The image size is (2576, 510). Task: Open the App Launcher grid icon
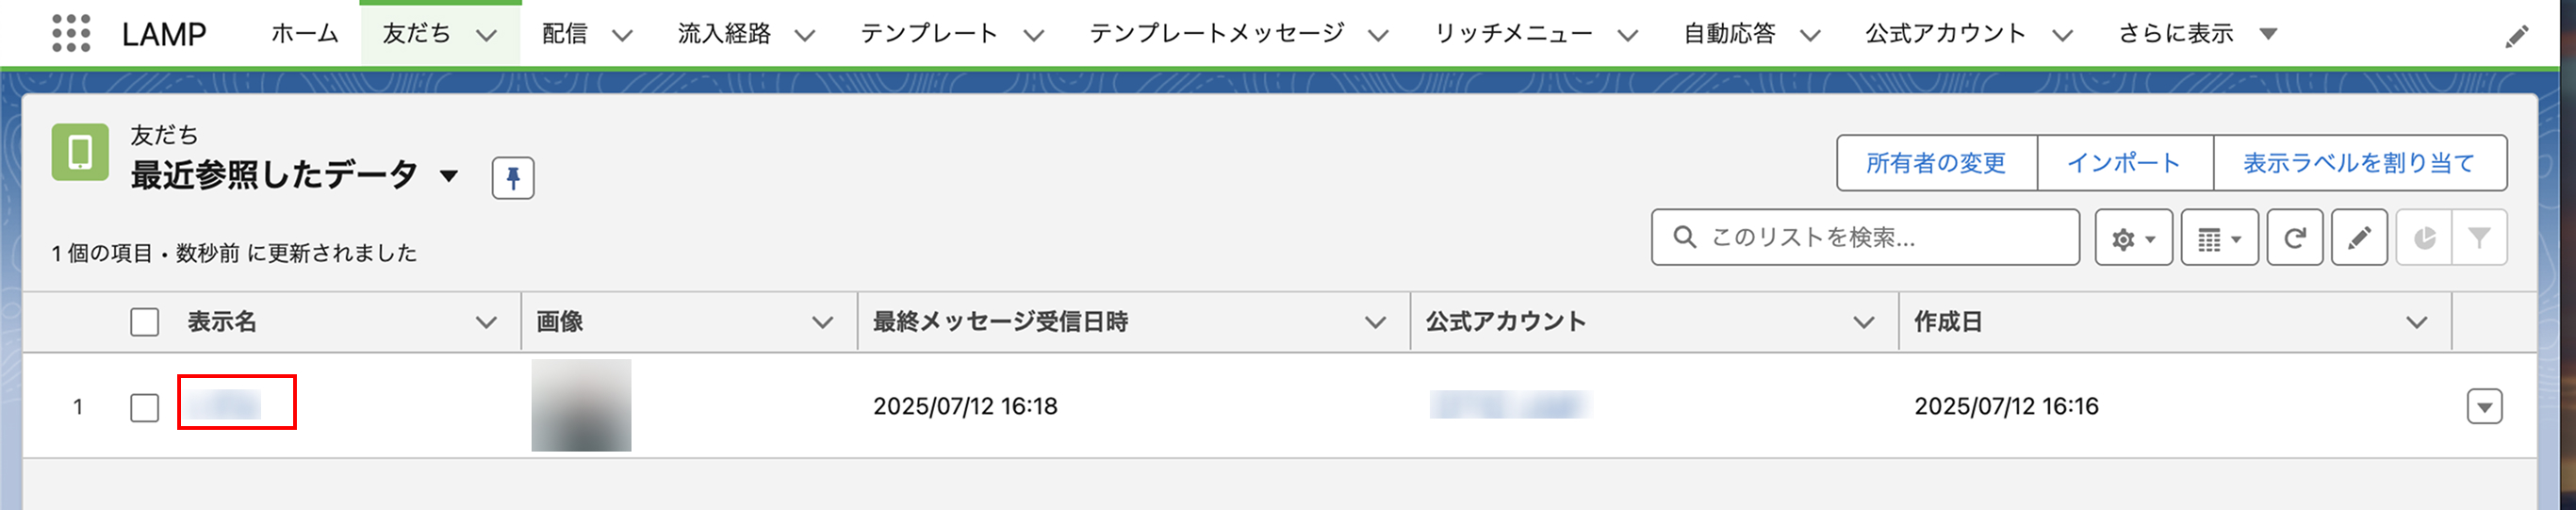[71, 33]
